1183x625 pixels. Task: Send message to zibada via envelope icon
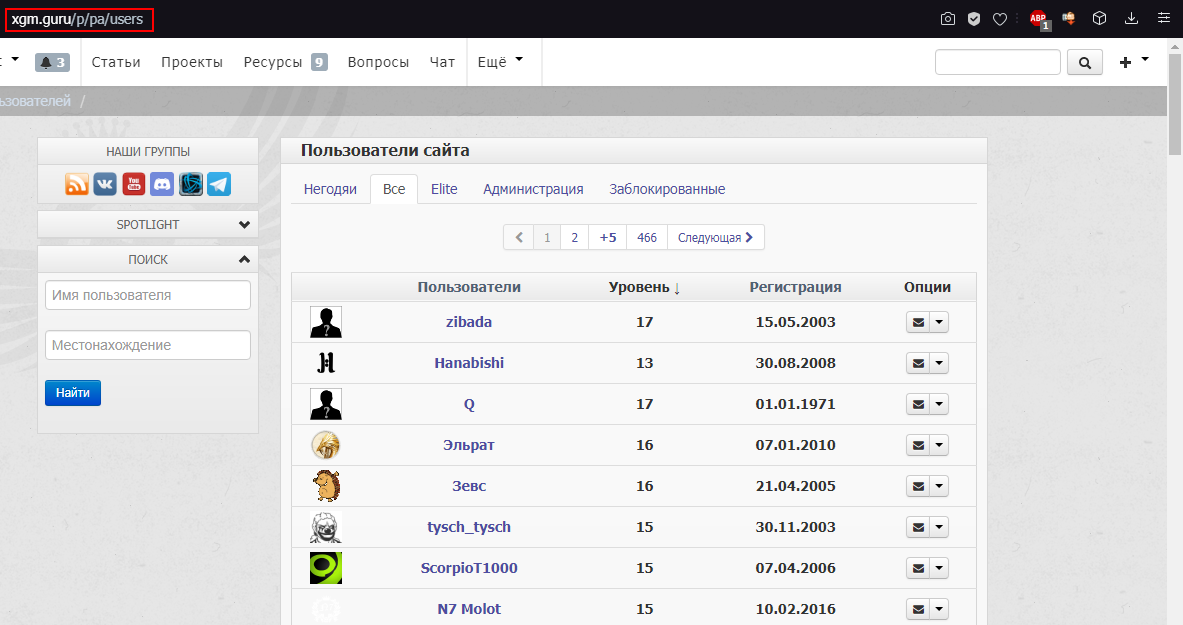pos(918,322)
